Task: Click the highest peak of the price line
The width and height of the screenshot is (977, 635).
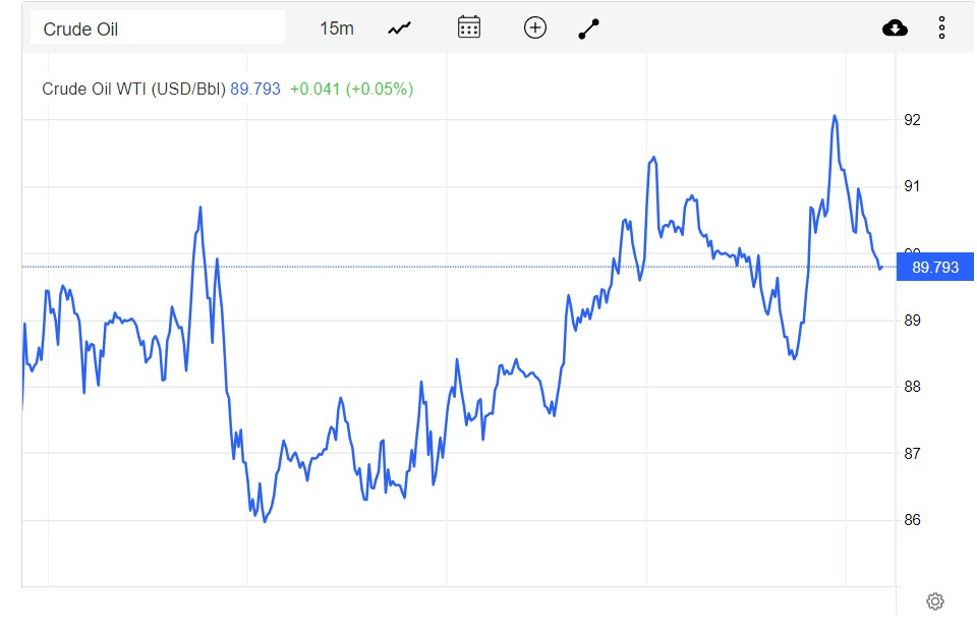Action: 834,117
